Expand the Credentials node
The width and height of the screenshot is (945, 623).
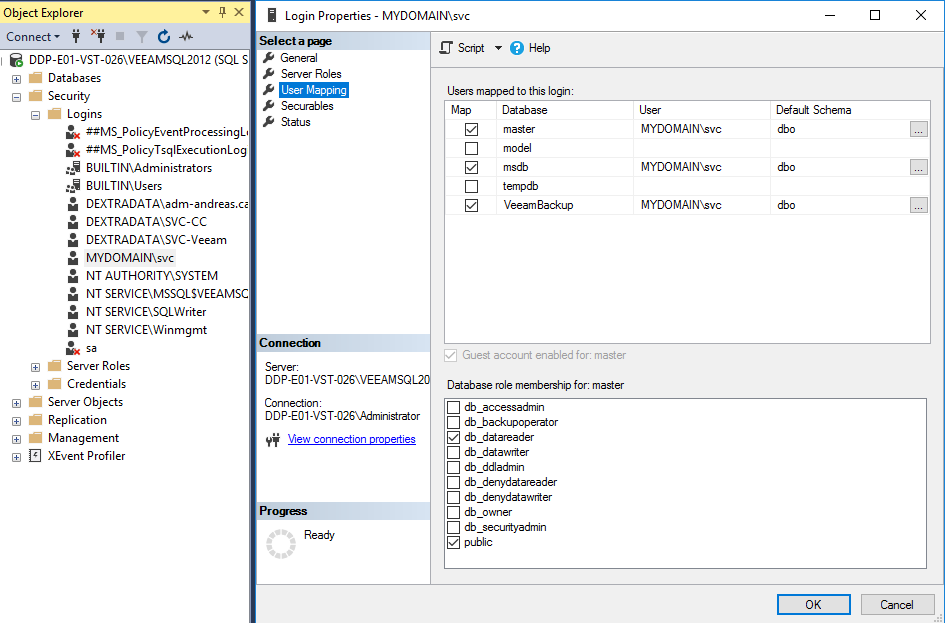(36, 385)
